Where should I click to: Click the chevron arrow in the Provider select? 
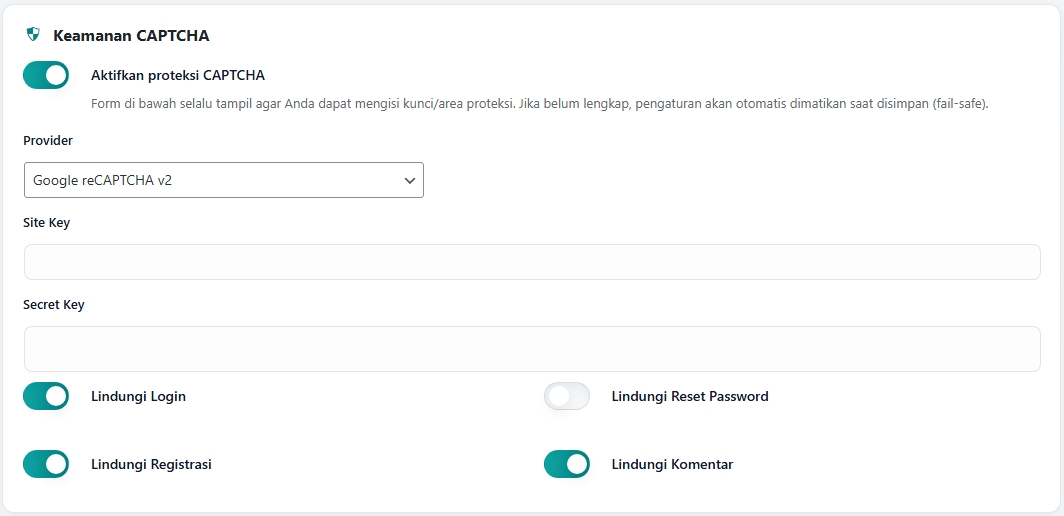tap(409, 180)
